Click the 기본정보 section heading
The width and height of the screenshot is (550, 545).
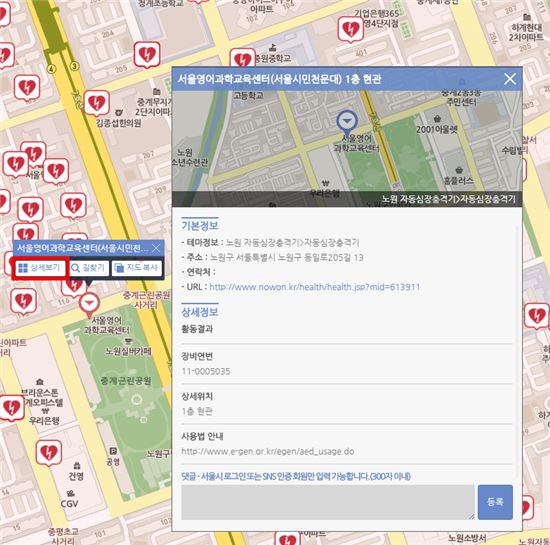pos(200,226)
